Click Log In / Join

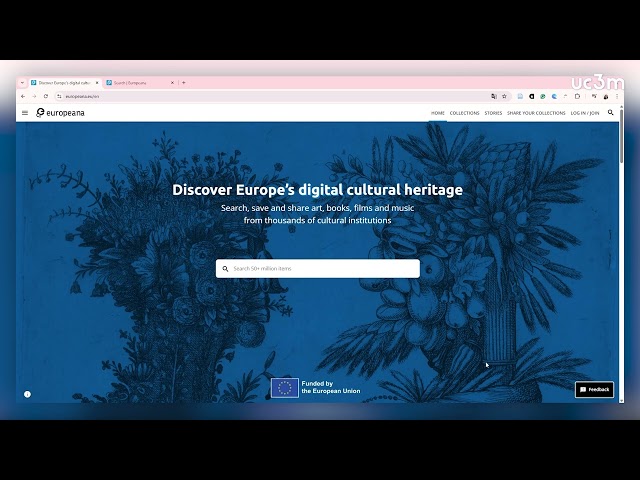coord(584,113)
